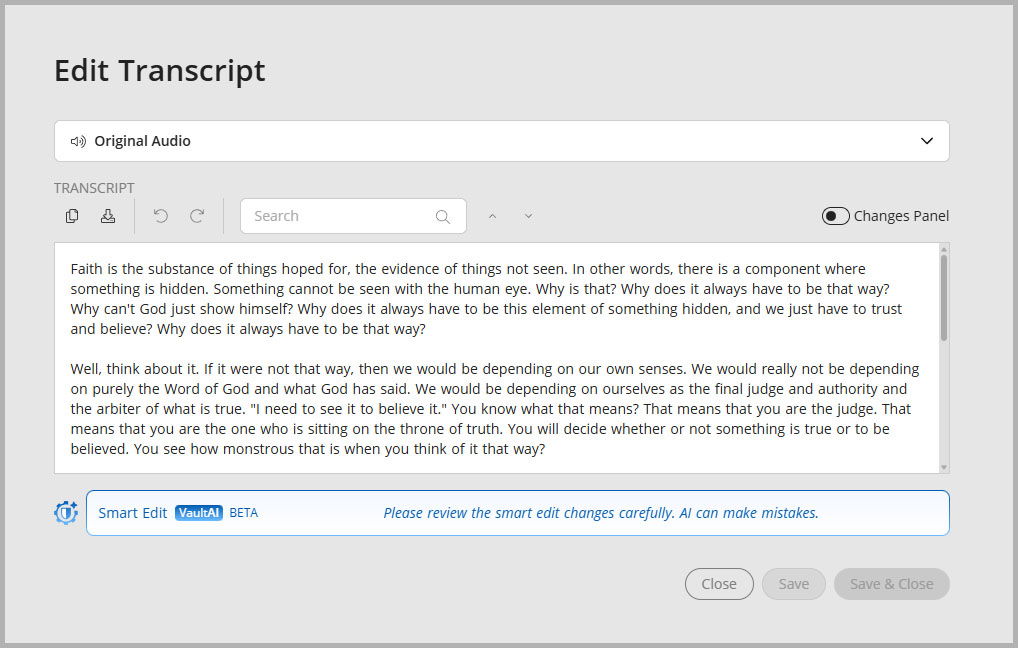Click Save & Close

[891, 584]
